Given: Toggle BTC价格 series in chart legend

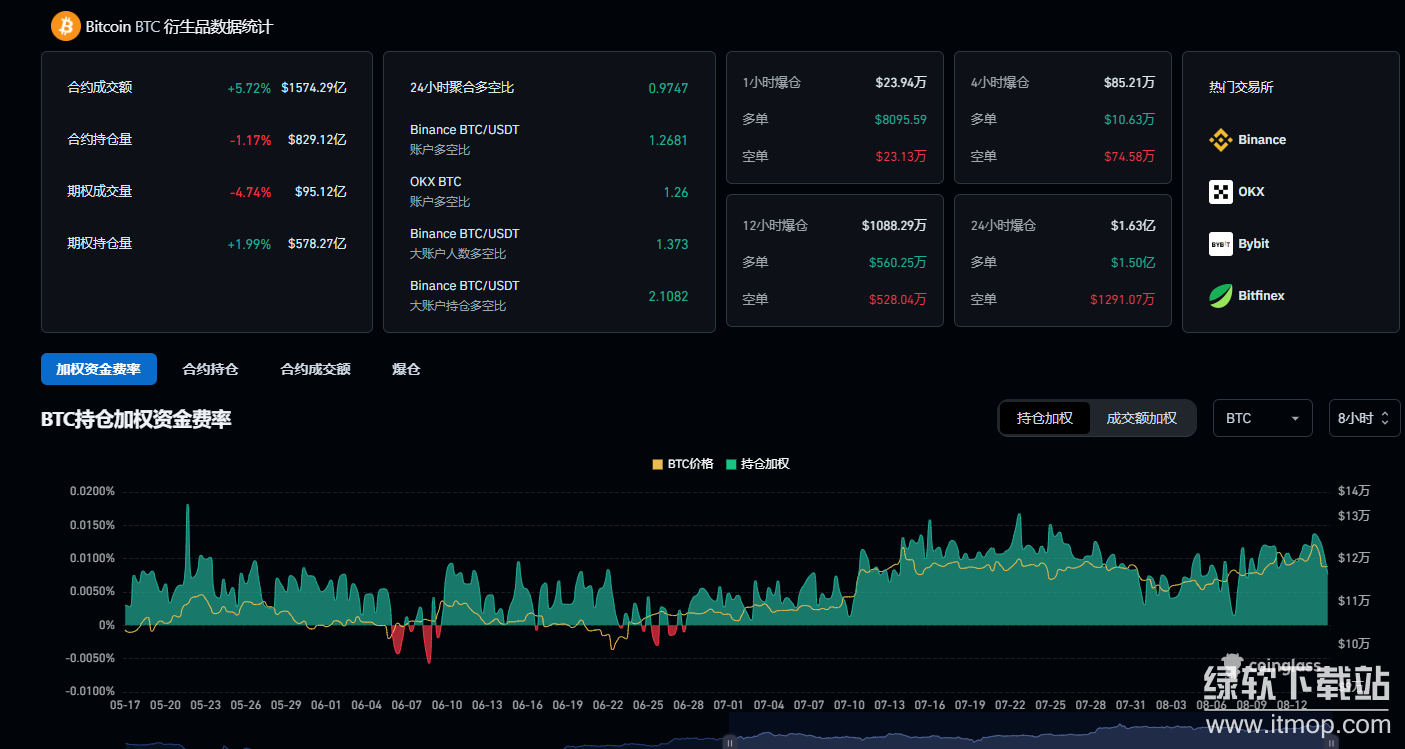Looking at the screenshot, I should point(683,464).
